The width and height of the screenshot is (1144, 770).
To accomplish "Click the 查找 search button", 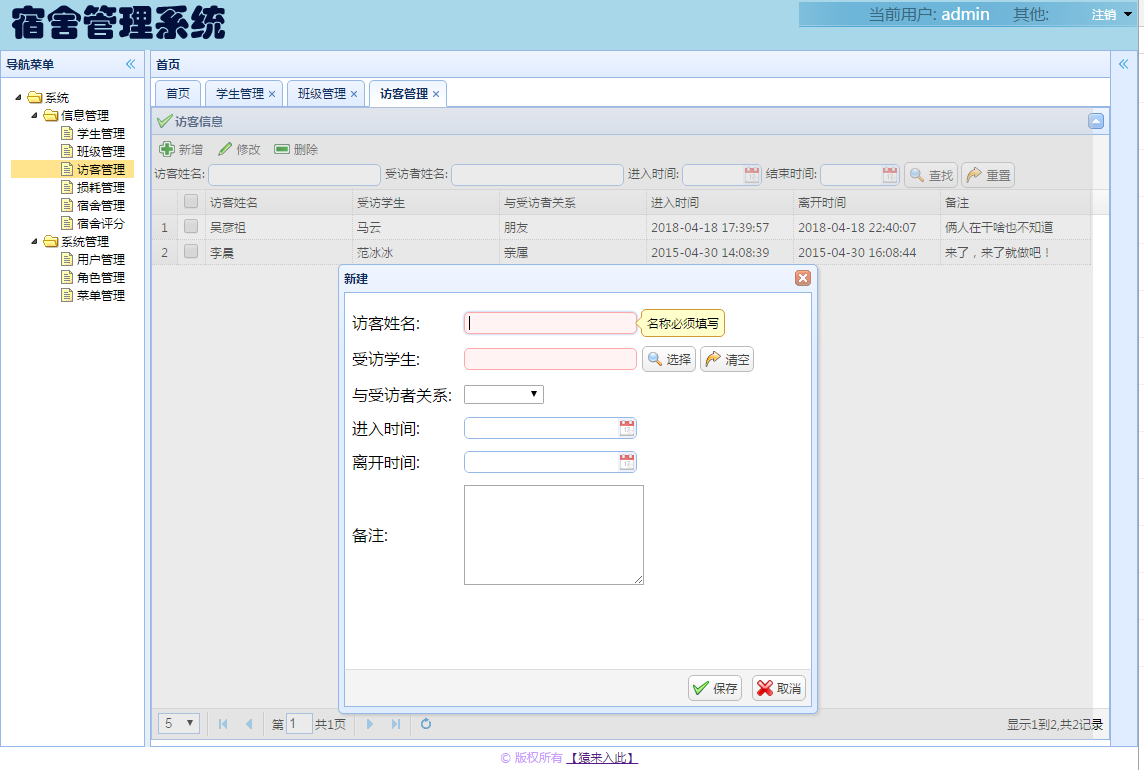I will (931, 175).
